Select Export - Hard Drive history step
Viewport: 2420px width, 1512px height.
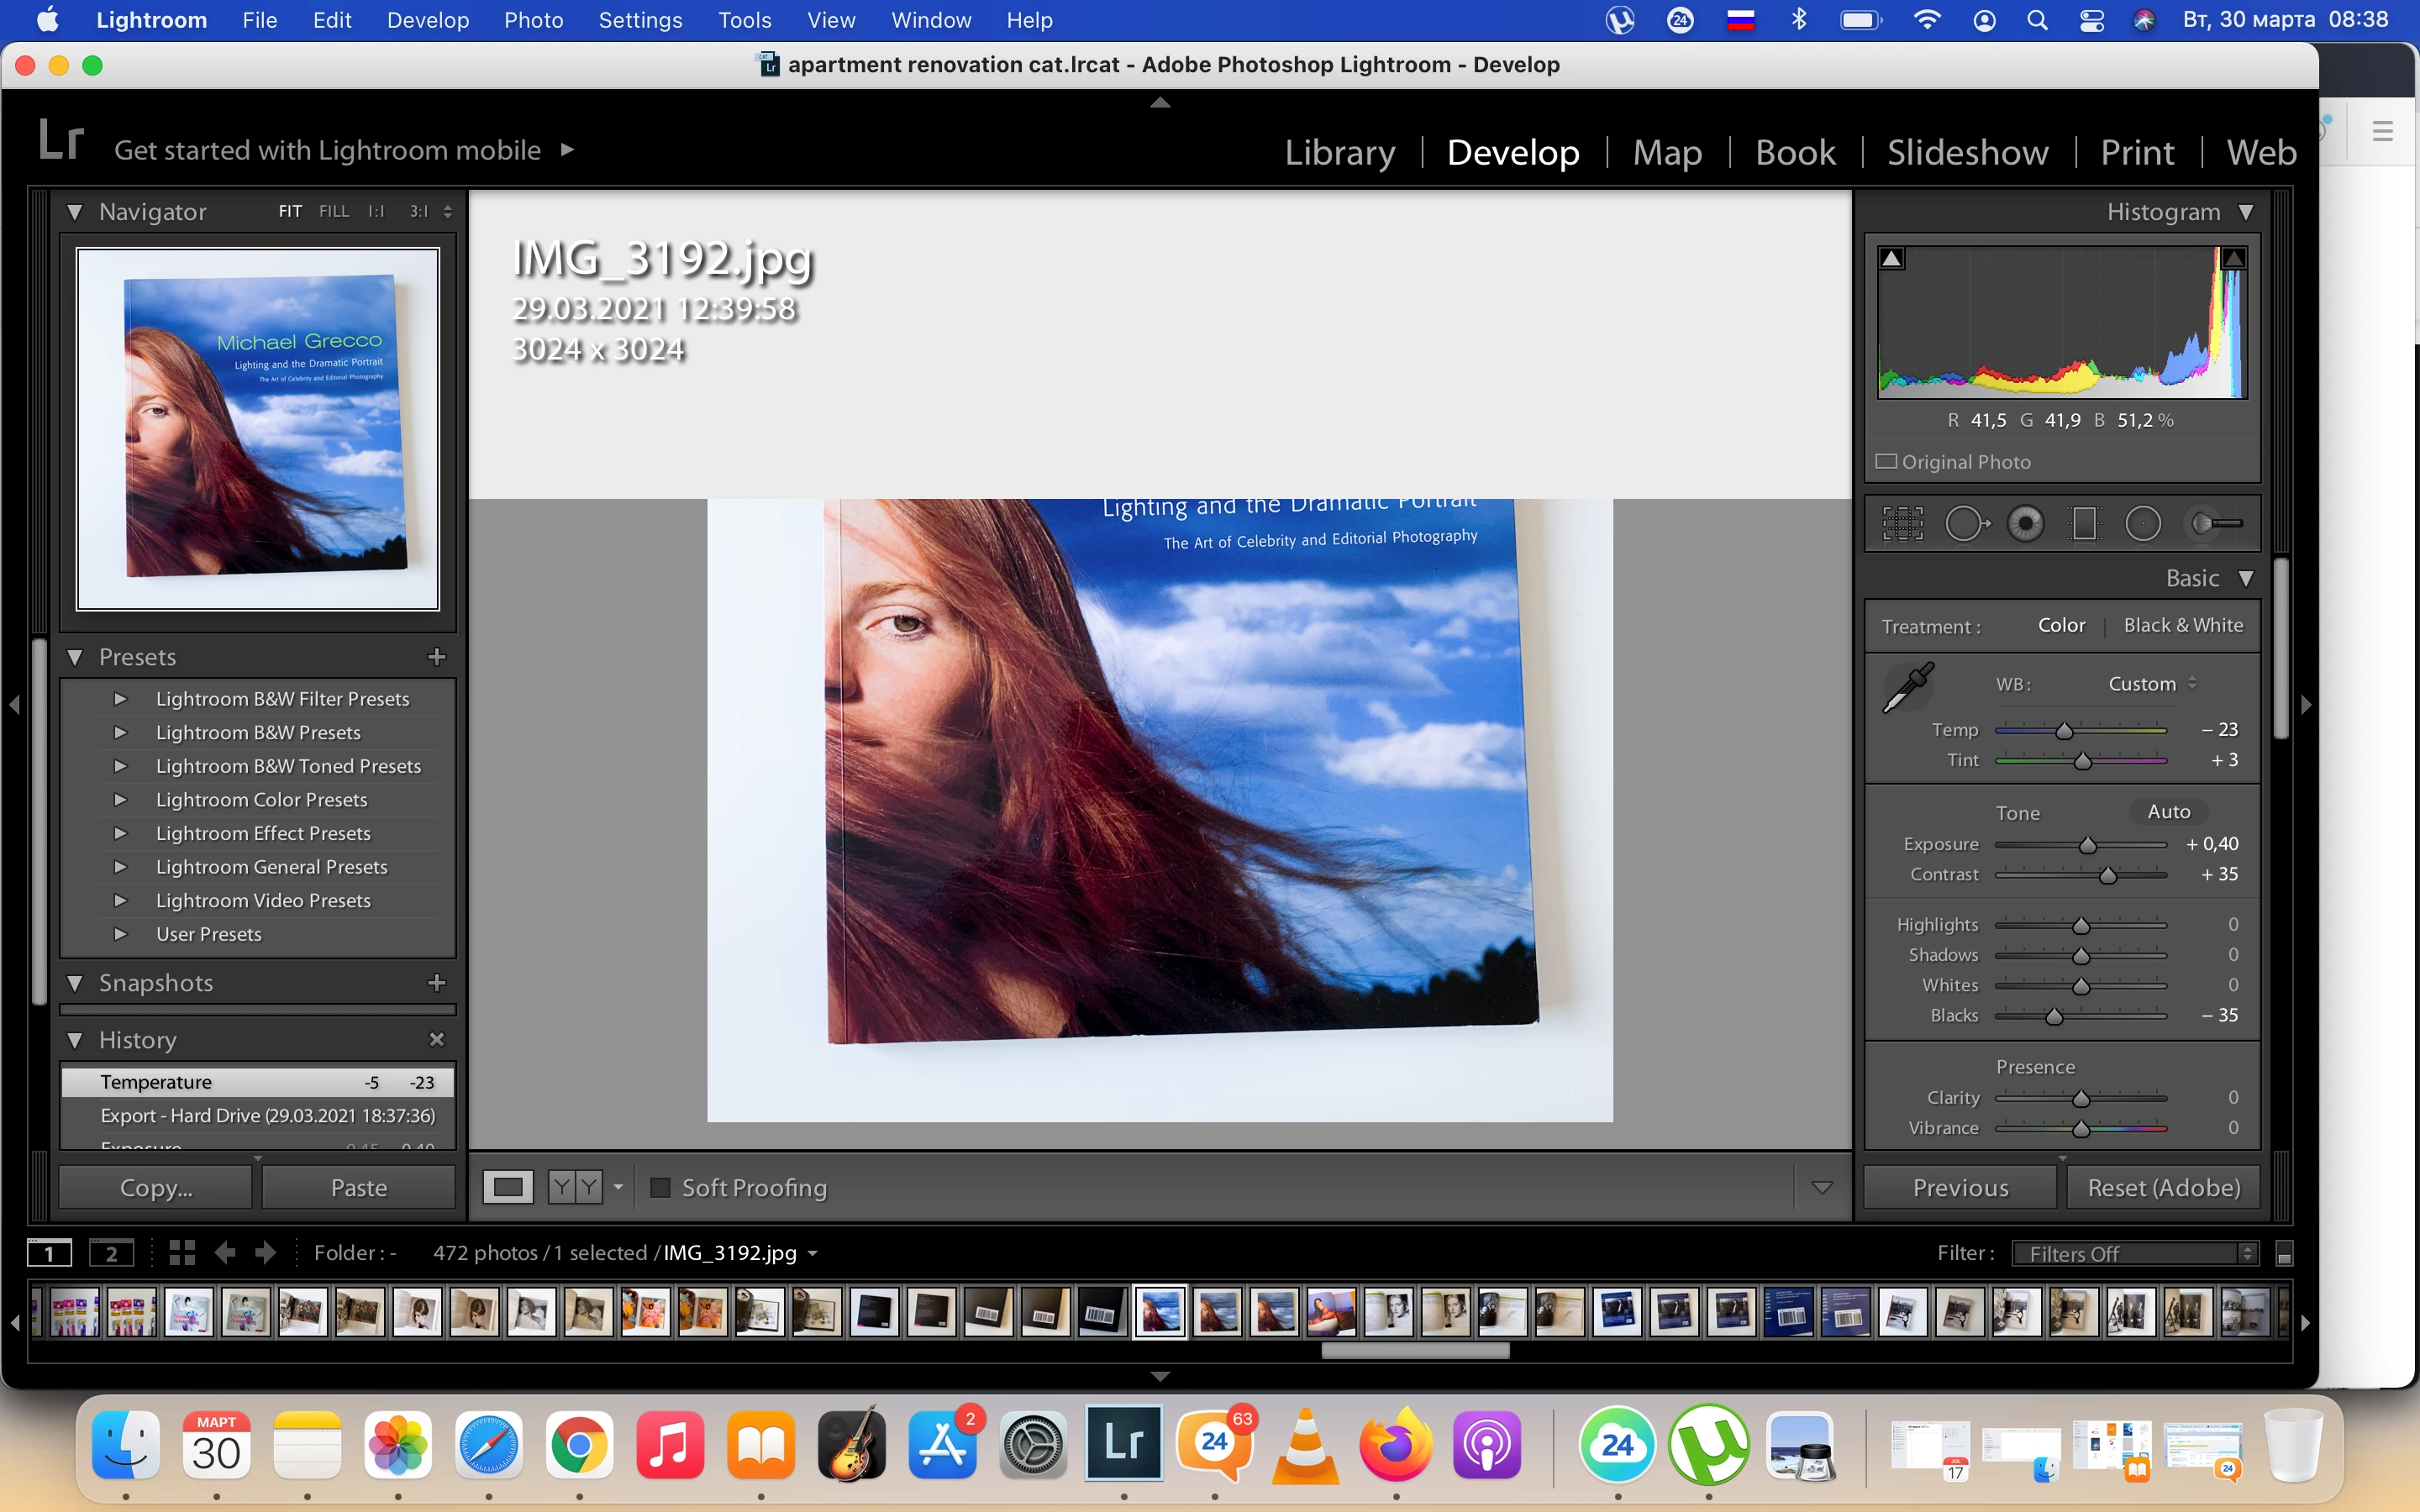tap(267, 1115)
